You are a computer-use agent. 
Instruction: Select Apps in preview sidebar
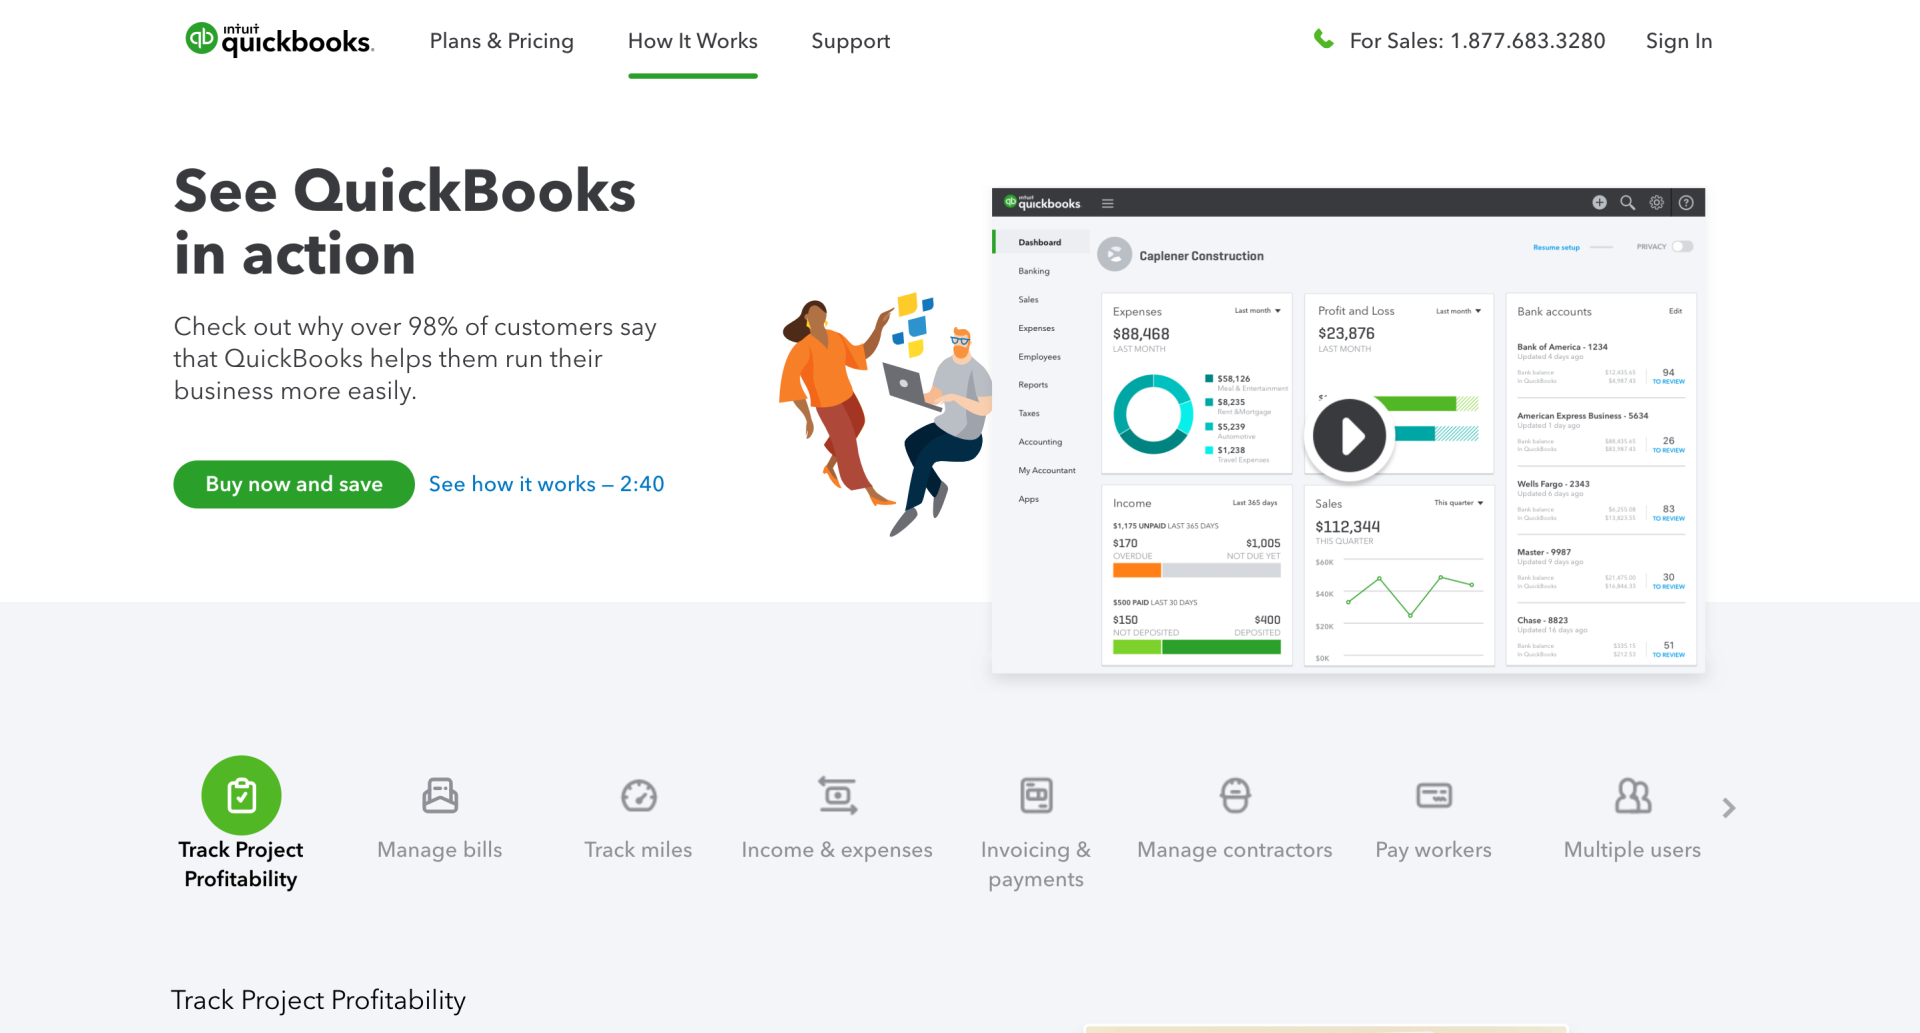[x=1028, y=499]
